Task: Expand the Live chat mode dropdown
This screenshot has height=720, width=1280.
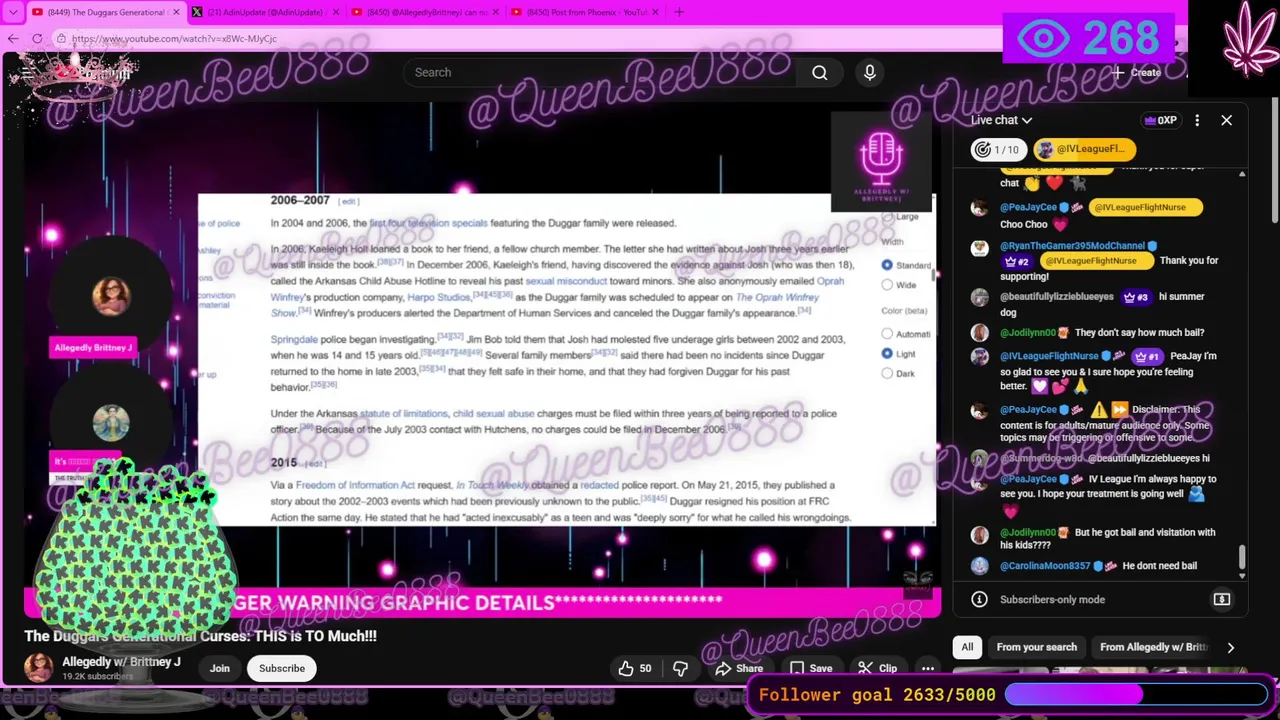Action: [x=1001, y=120]
